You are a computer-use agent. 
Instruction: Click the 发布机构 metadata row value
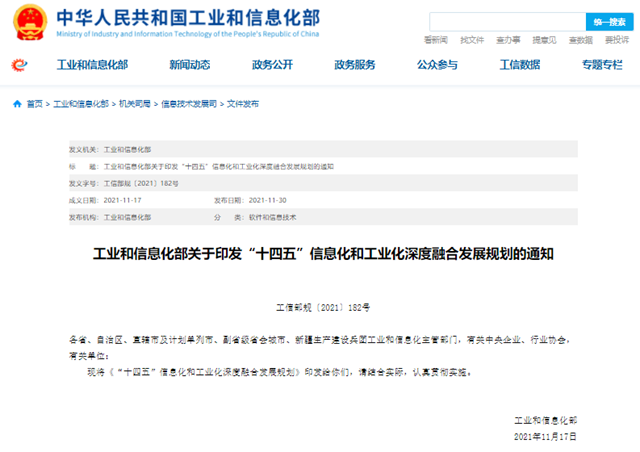pyautogui.click(x=127, y=217)
